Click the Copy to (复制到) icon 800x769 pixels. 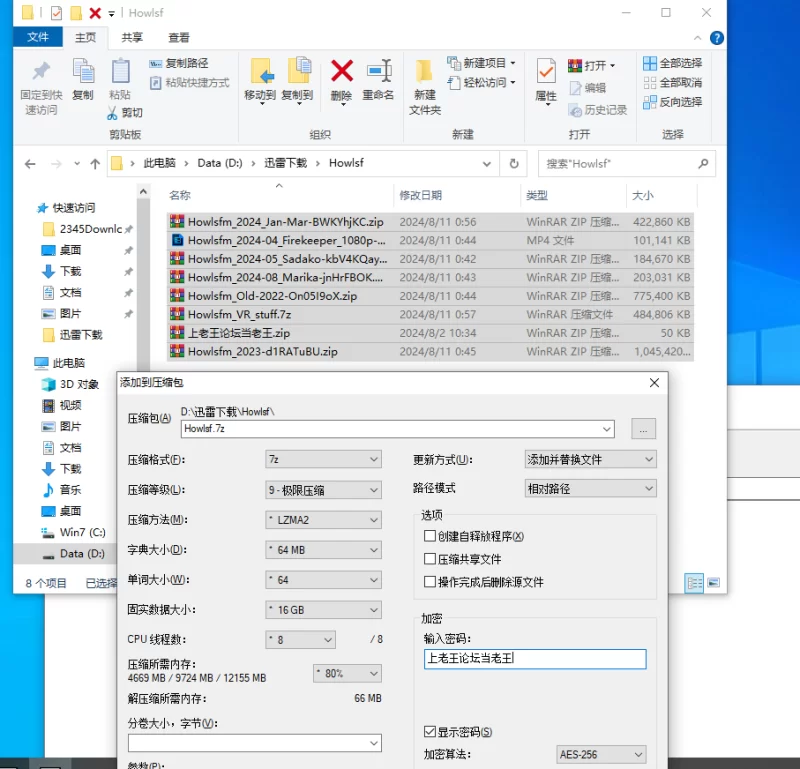tap(297, 72)
